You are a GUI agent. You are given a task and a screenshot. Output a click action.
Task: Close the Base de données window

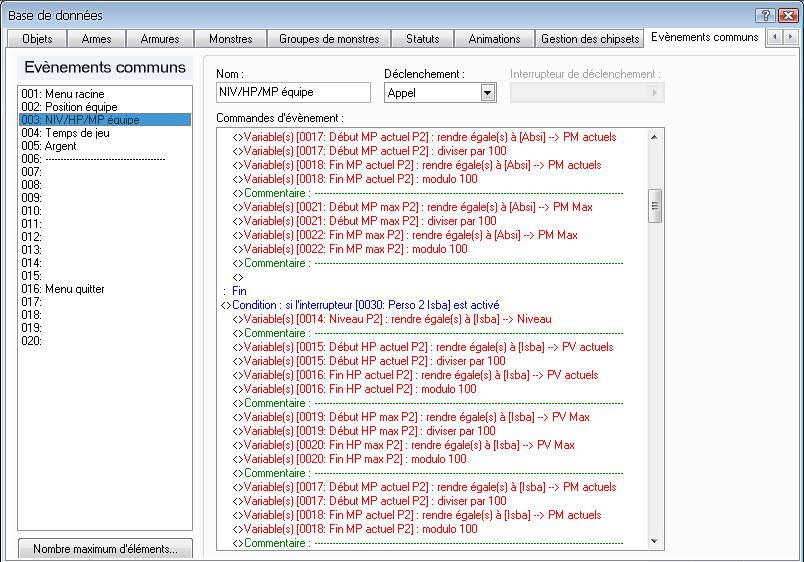click(x=788, y=15)
